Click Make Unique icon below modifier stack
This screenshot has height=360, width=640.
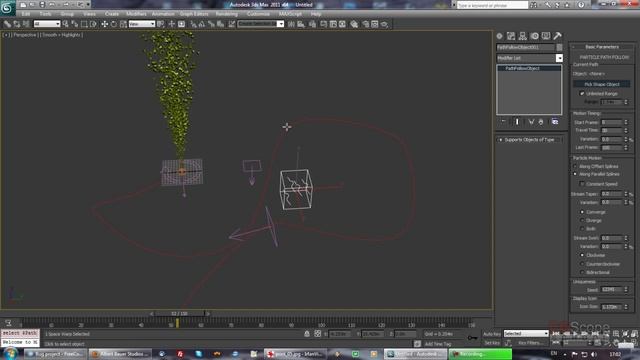click(531, 122)
